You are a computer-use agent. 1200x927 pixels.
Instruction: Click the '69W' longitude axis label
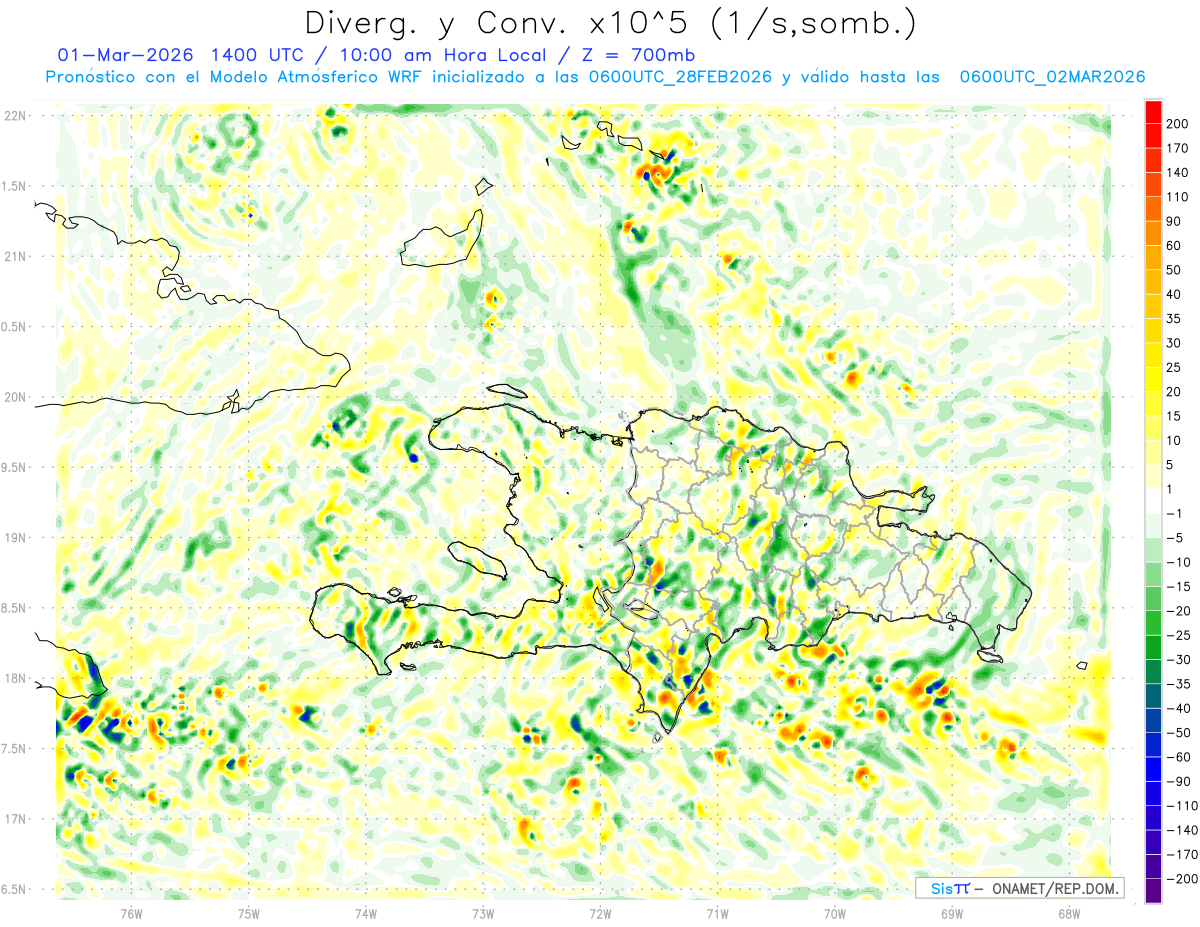tap(951, 913)
